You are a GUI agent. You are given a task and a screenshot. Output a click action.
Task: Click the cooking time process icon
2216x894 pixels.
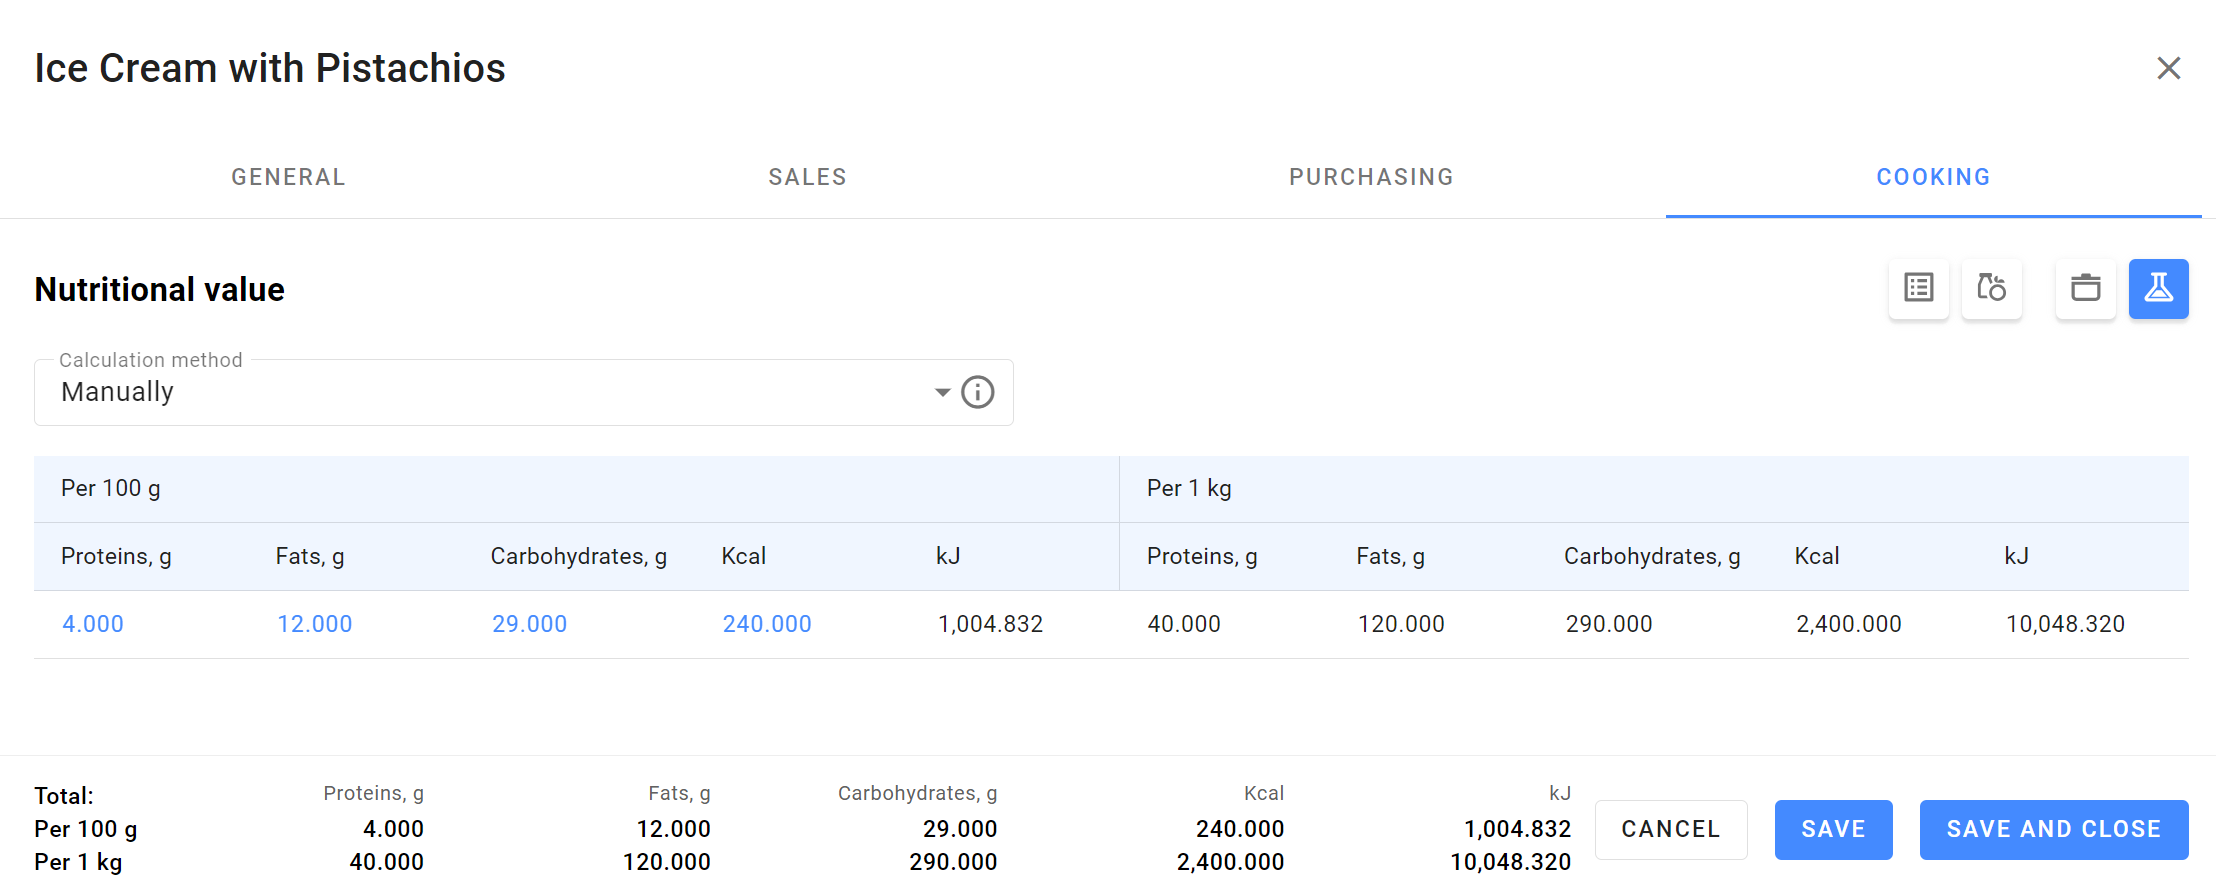1991,289
